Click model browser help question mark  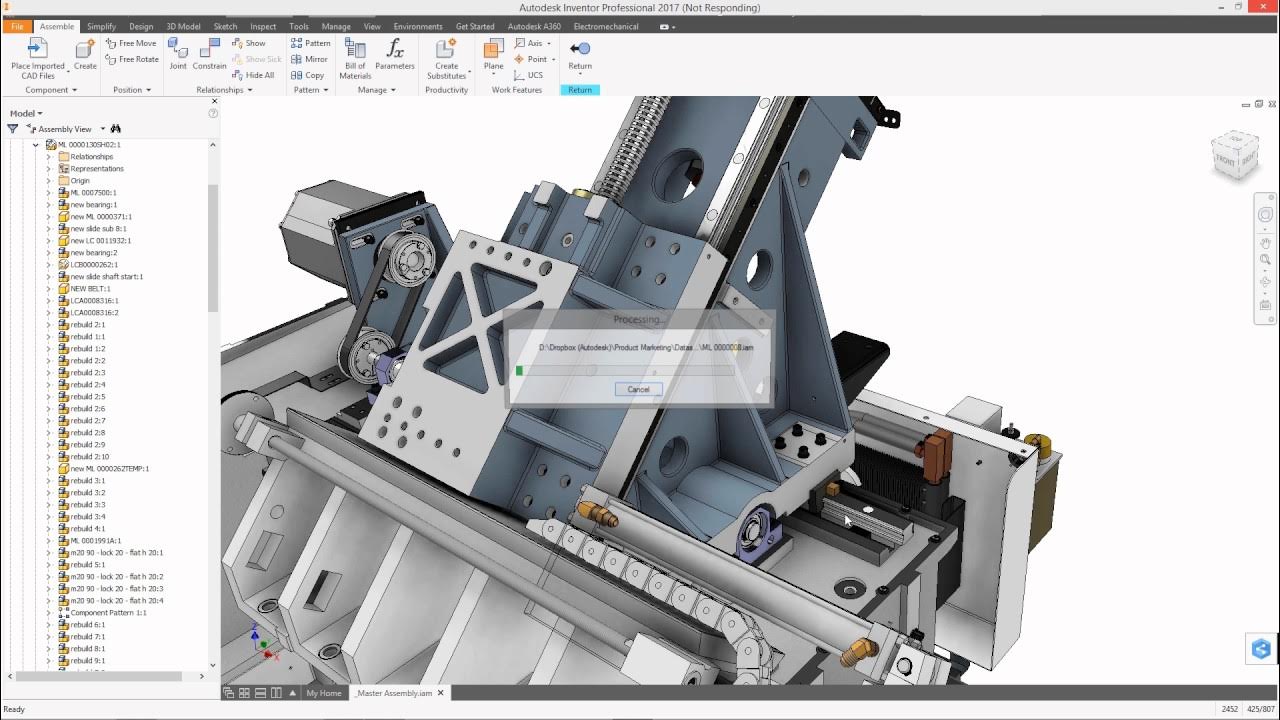click(213, 114)
